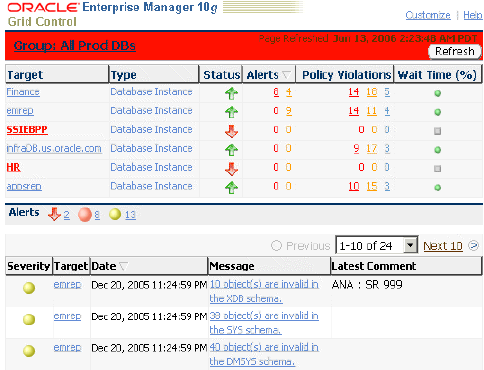484x370 pixels.
Task: Click the Wait Time (%) column header
Action: pyautogui.click(x=437, y=75)
